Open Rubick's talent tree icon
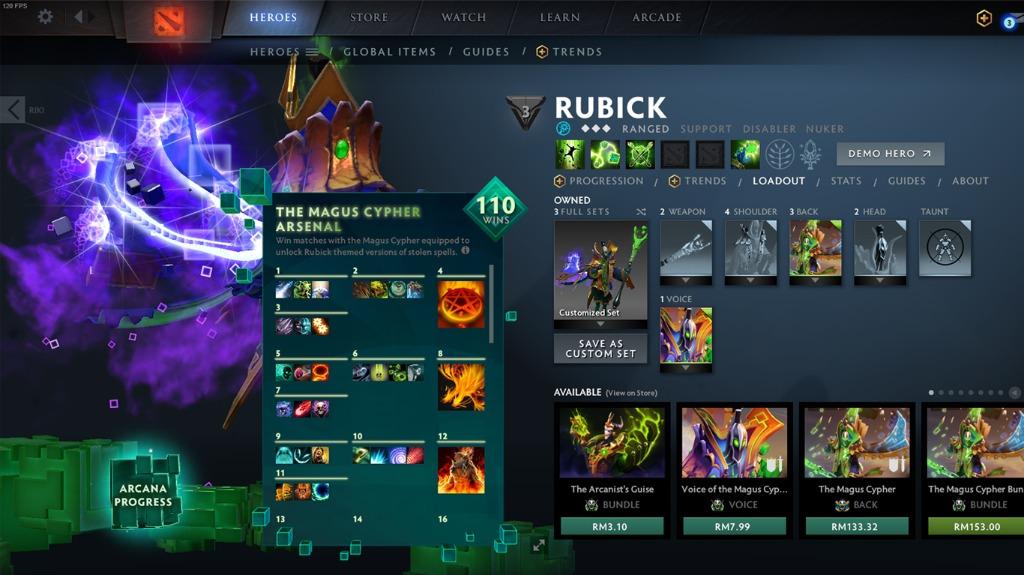The image size is (1024, 575). 780,155
